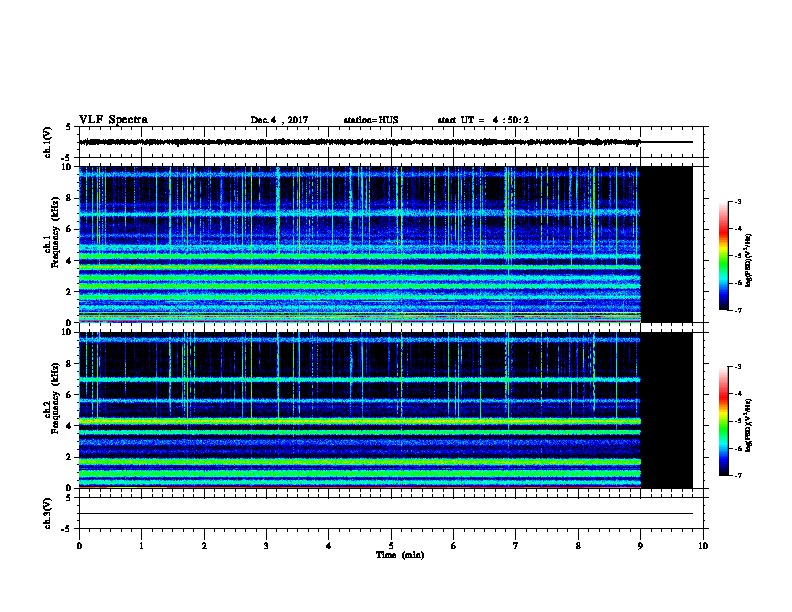
Task: Click the ch.1 spectrogram's black no-data region after minute 9
Action: (667, 244)
